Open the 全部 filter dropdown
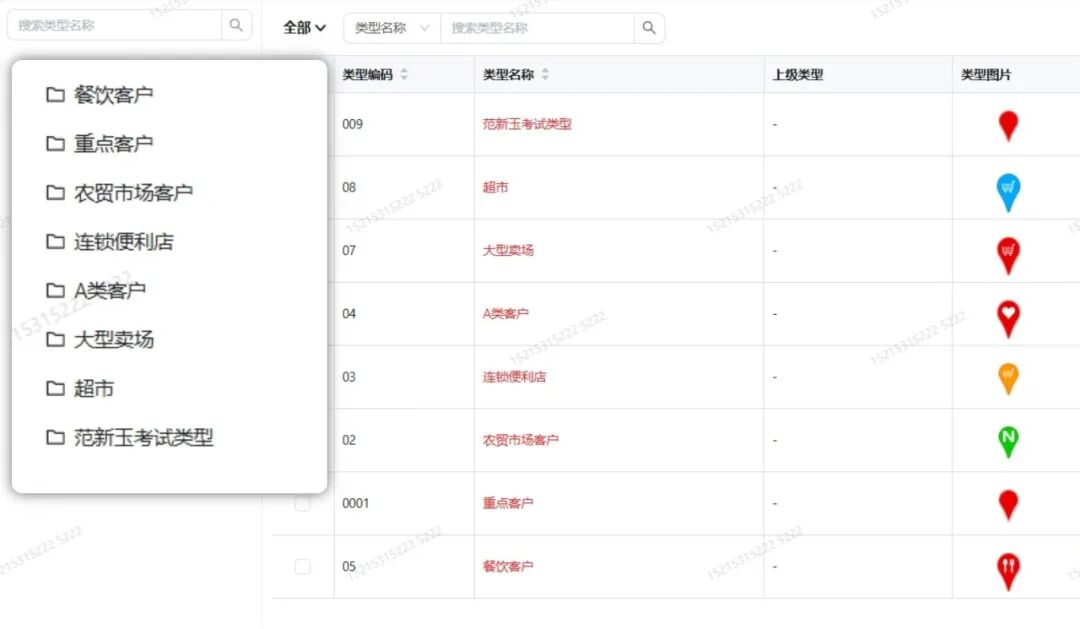This screenshot has height=629, width=1080. pos(304,28)
